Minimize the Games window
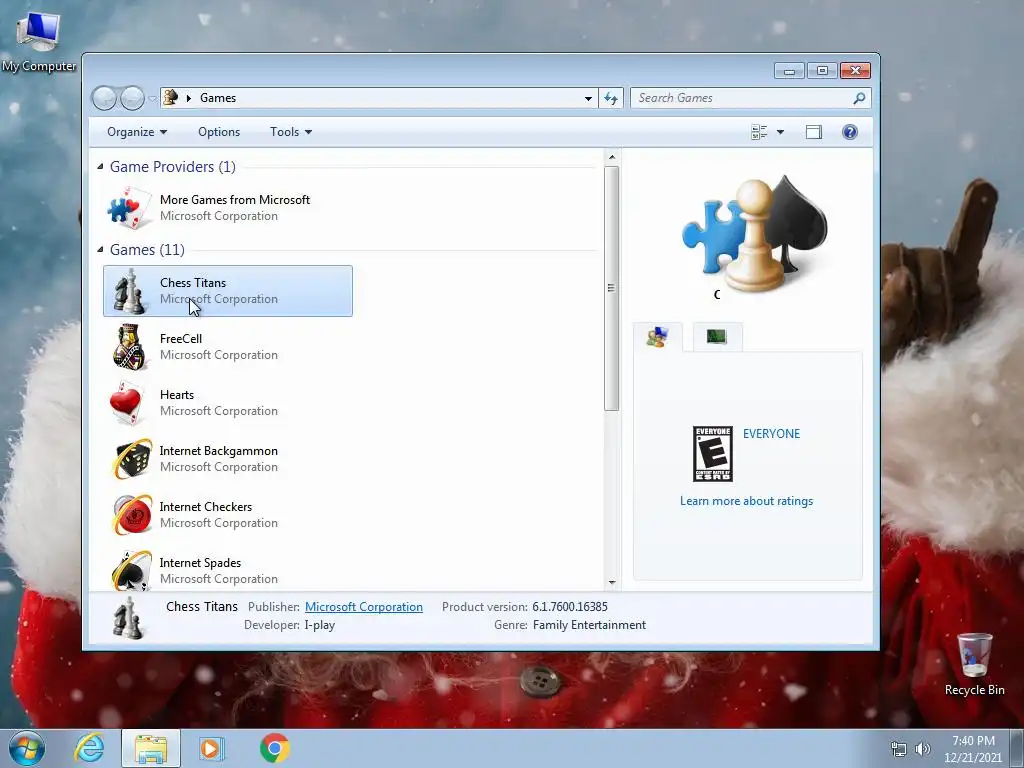 click(790, 71)
